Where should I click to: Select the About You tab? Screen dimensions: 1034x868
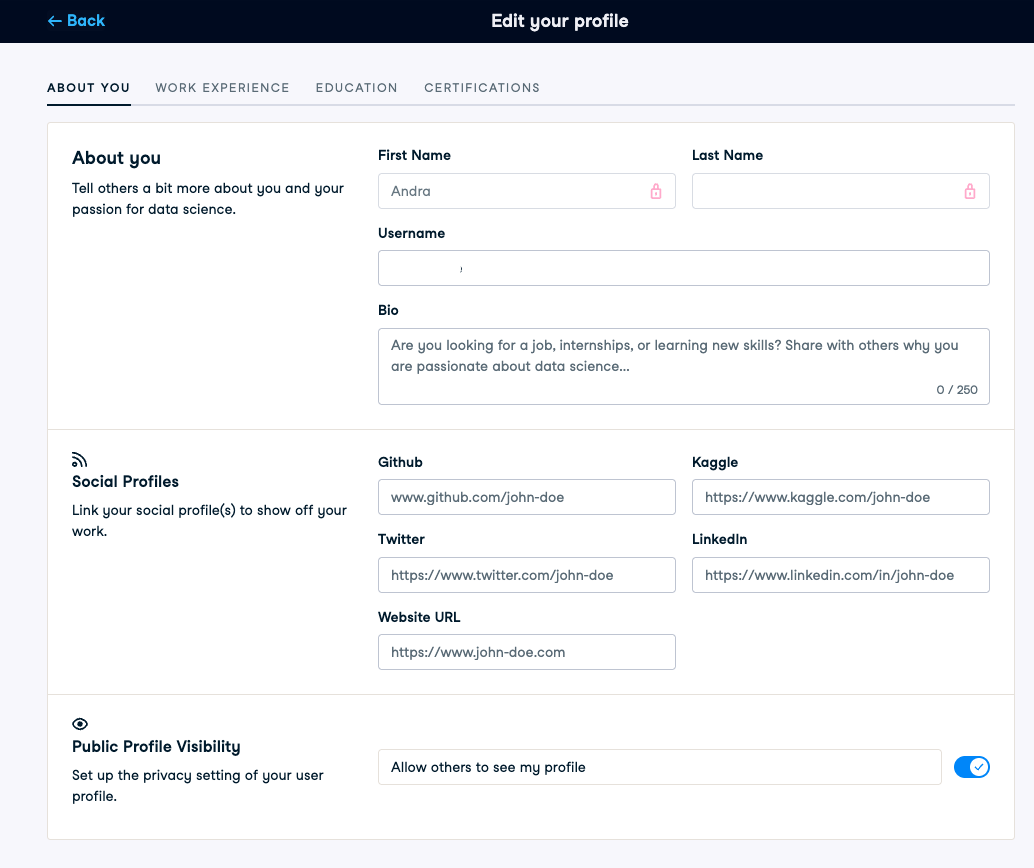(88, 88)
